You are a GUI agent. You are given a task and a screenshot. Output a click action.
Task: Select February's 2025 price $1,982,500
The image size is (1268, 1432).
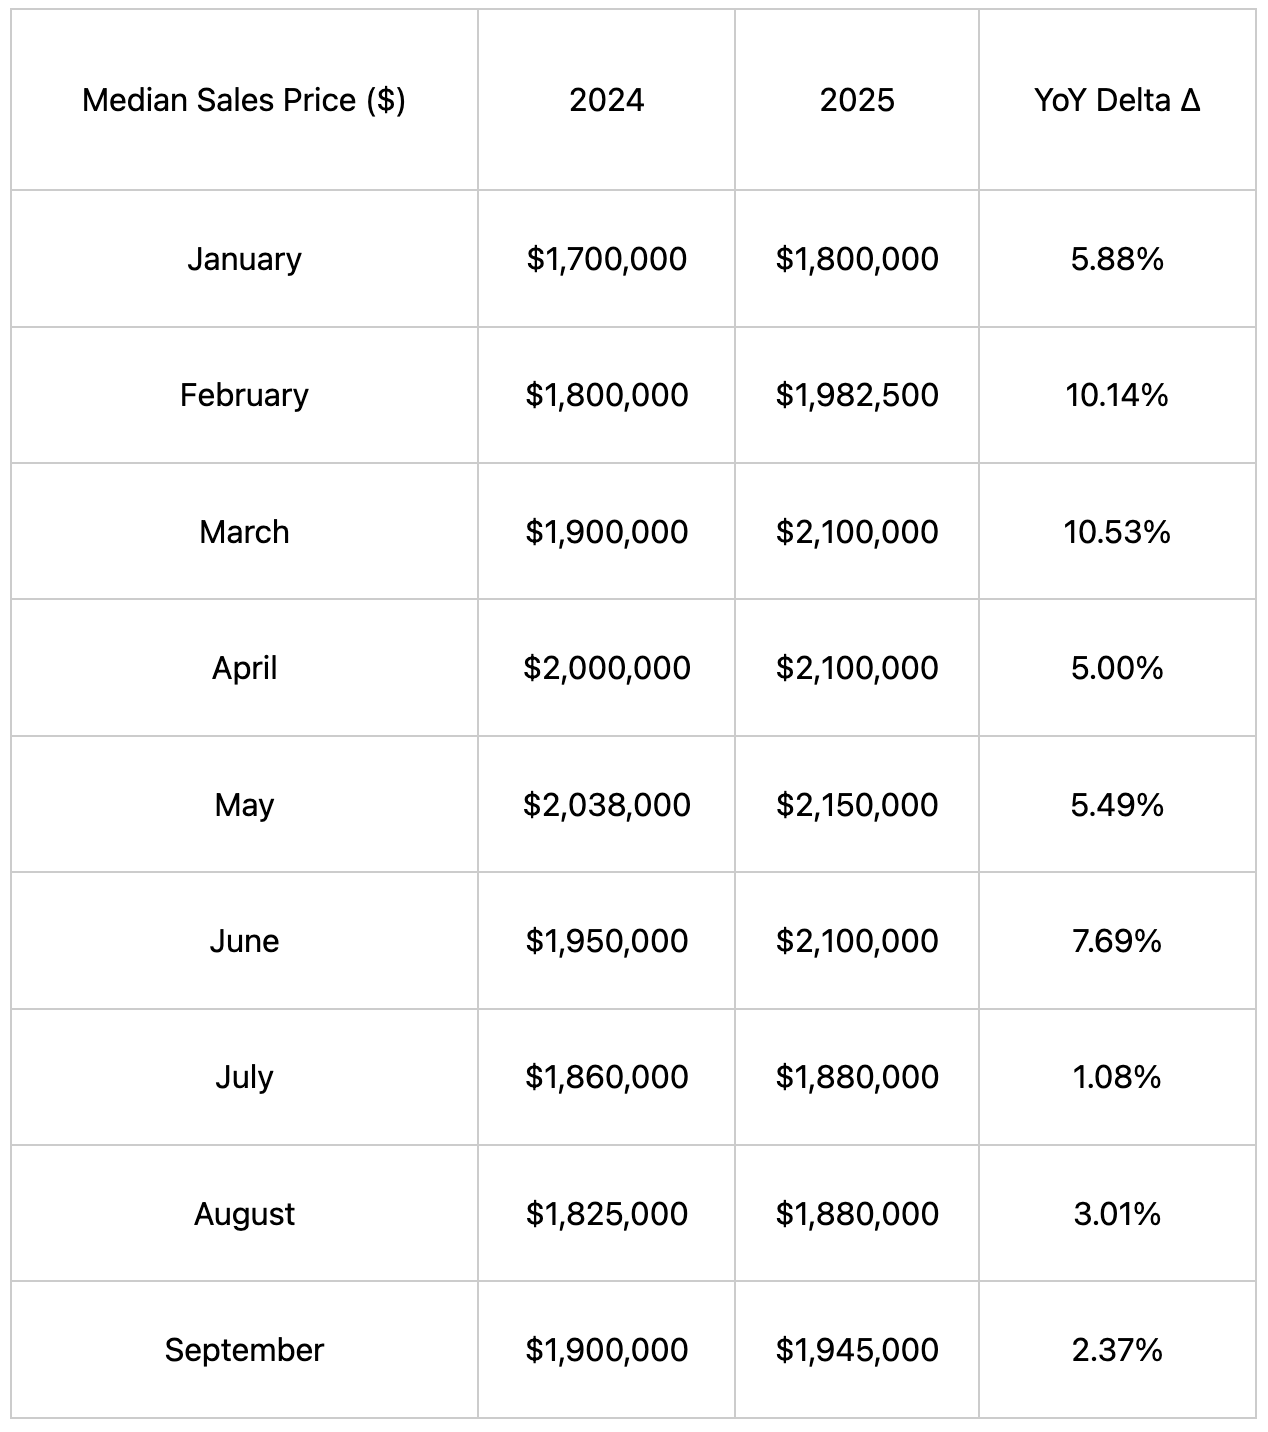click(857, 395)
